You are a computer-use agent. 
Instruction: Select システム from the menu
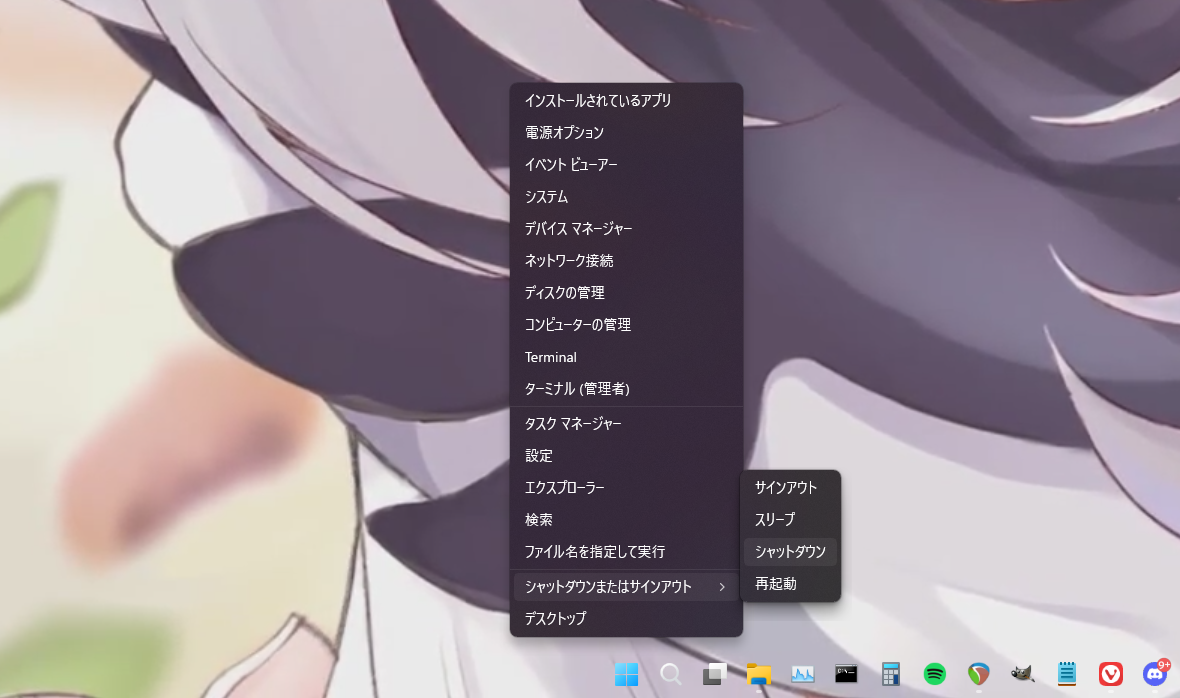click(626, 196)
